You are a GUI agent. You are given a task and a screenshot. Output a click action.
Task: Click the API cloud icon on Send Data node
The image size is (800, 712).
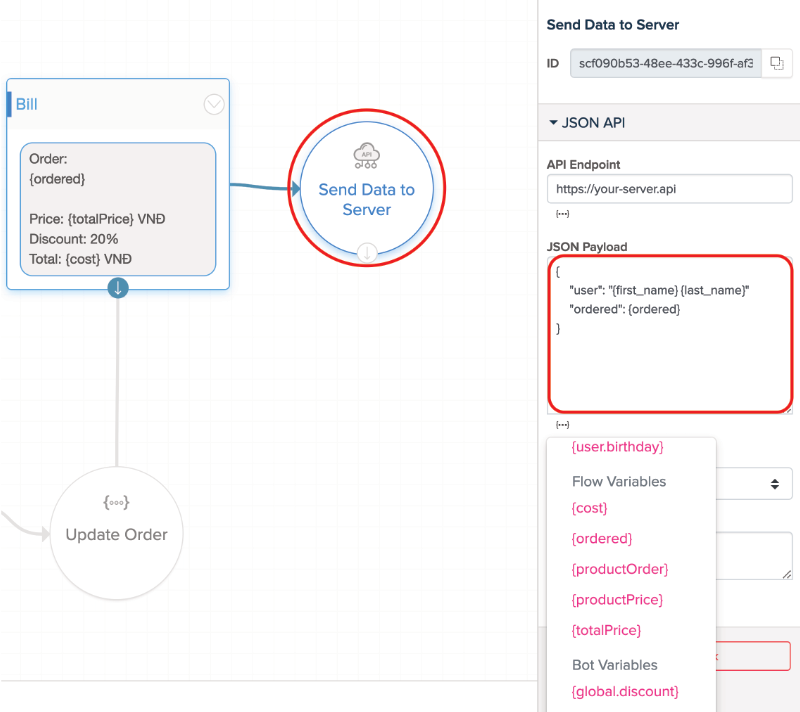tap(366, 155)
